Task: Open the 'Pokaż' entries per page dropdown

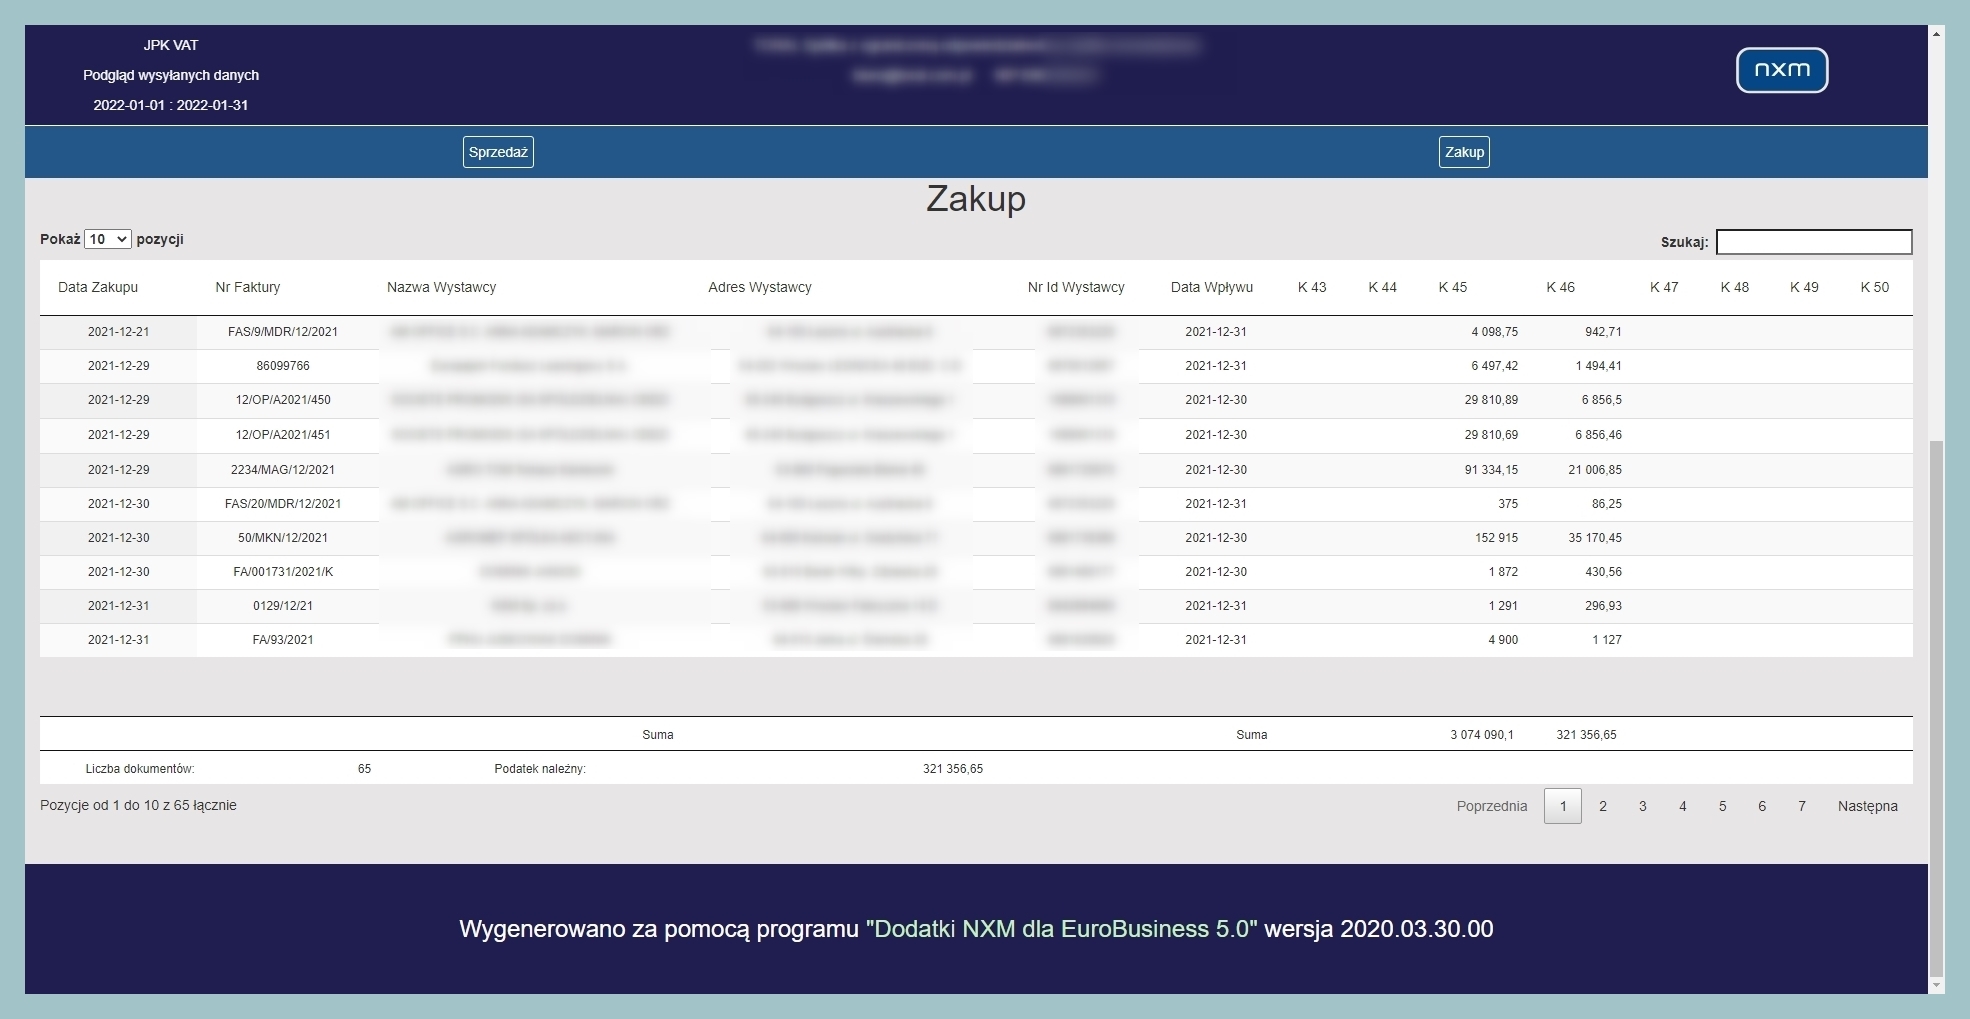Action: 106,239
